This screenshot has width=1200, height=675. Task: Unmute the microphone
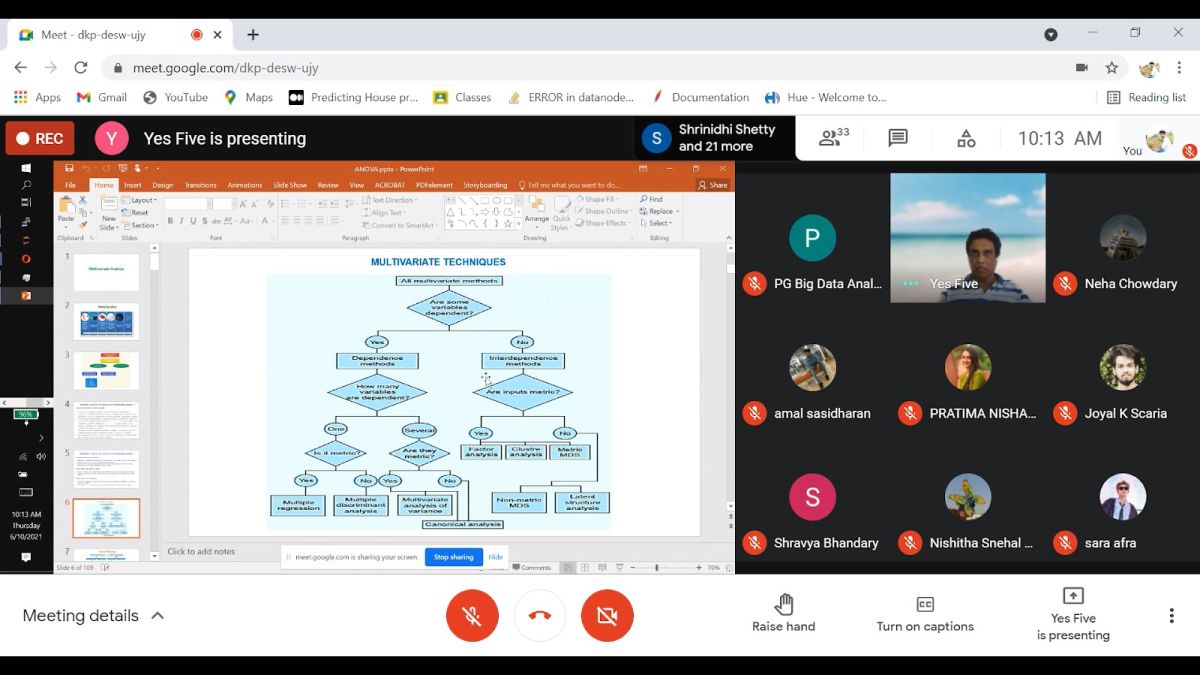pyautogui.click(x=472, y=615)
